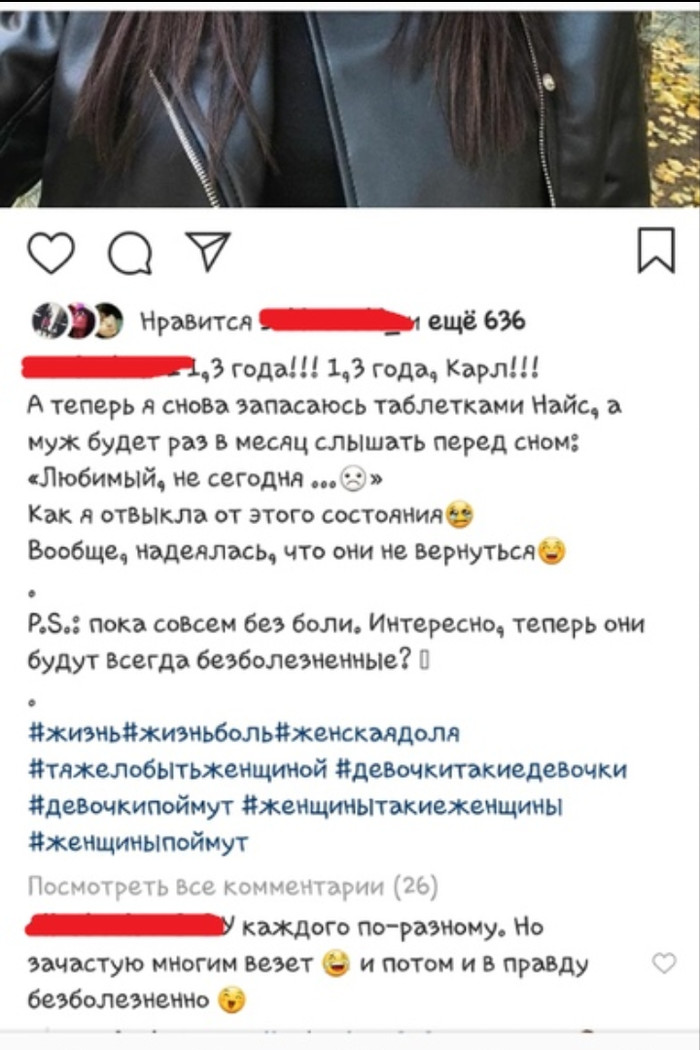Open hashtag #девочкипоймут

coord(131,806)
